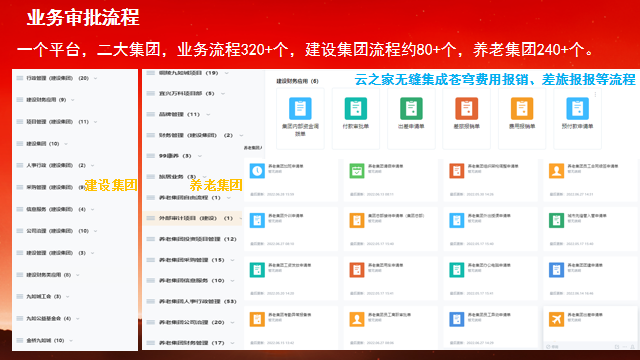
Task: Open the 费用报销单 card label
Action: tap(522, 127)
